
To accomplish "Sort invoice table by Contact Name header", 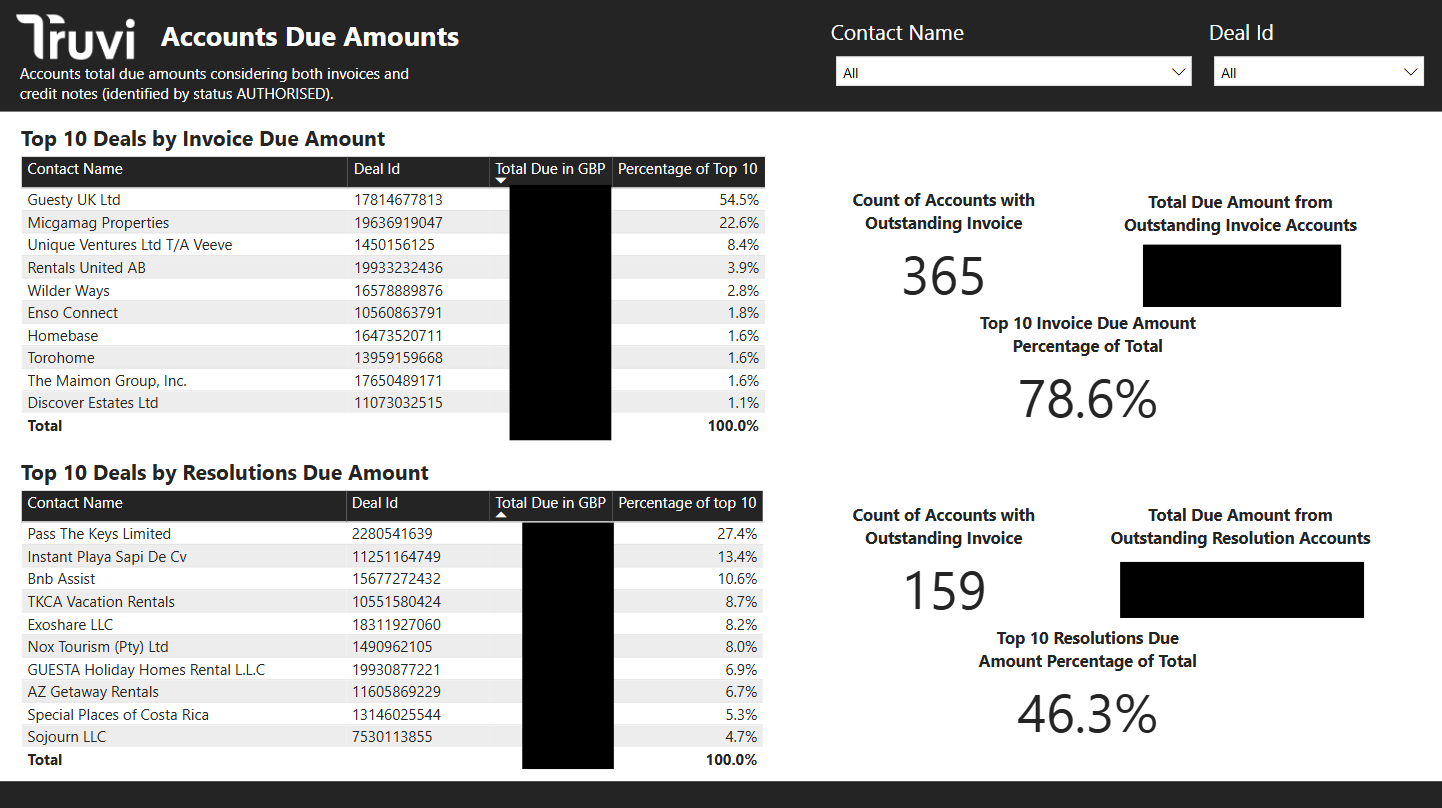I will (75, 169).
